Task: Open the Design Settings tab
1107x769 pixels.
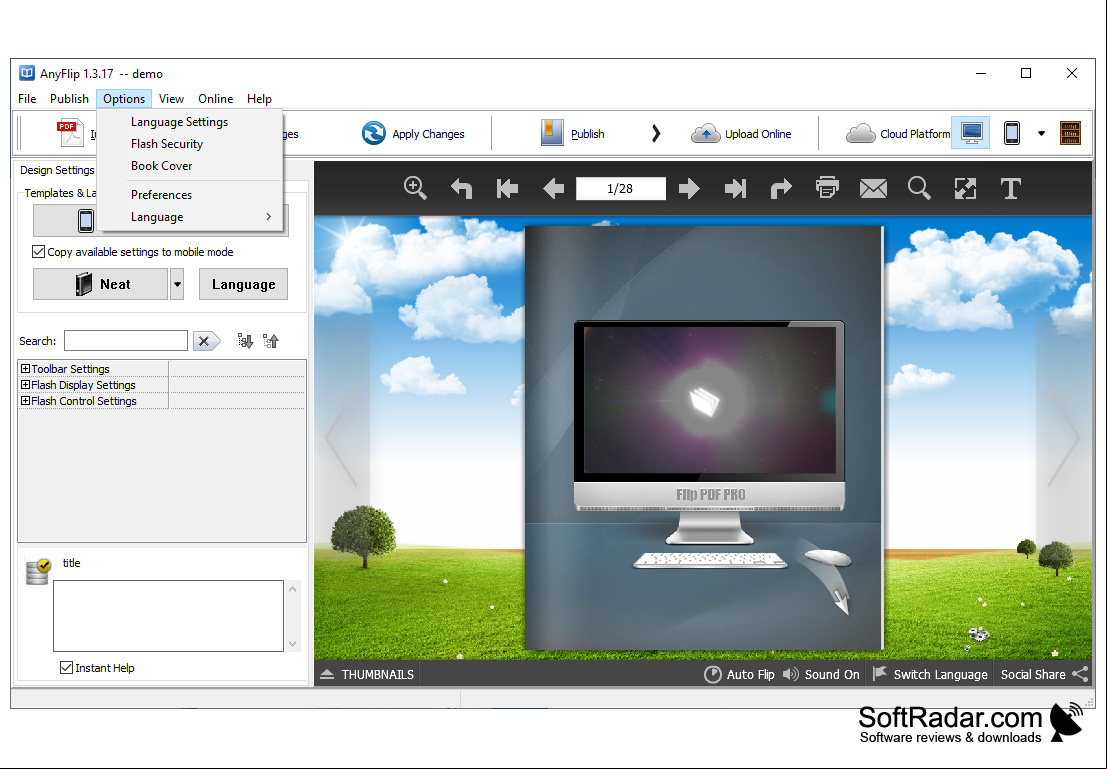Action: [x=56, y=170]
